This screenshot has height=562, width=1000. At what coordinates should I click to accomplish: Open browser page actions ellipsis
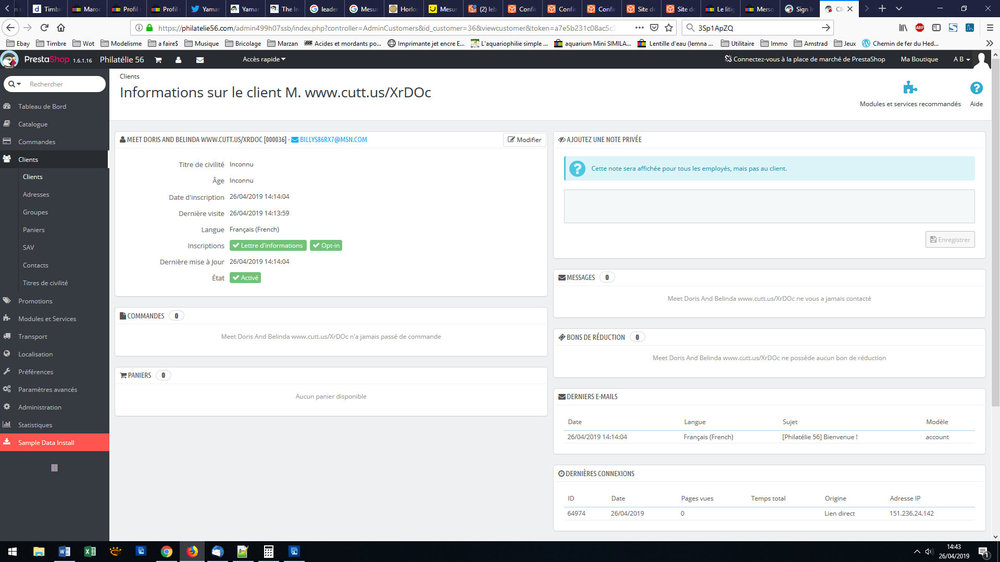[639, 27]
